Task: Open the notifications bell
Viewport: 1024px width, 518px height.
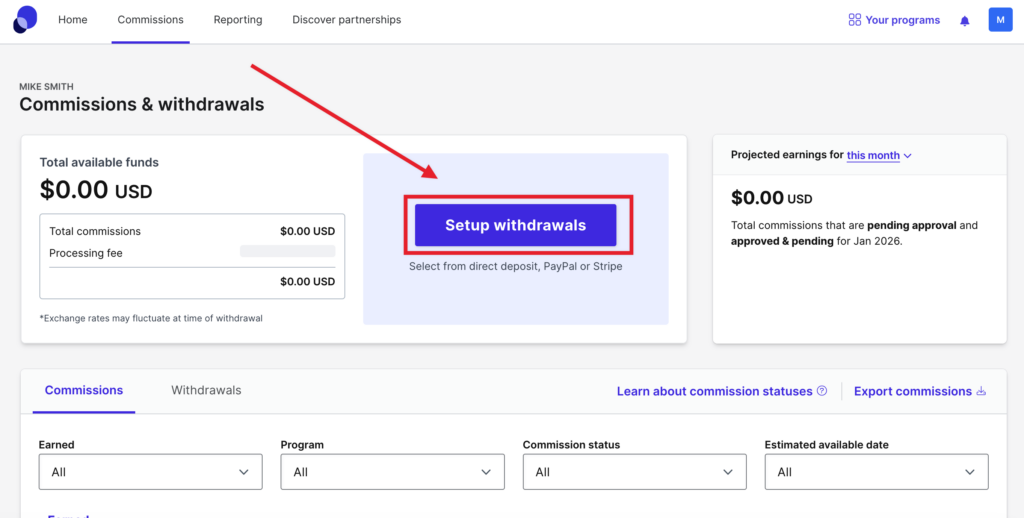Action: [x=964, y=20]
